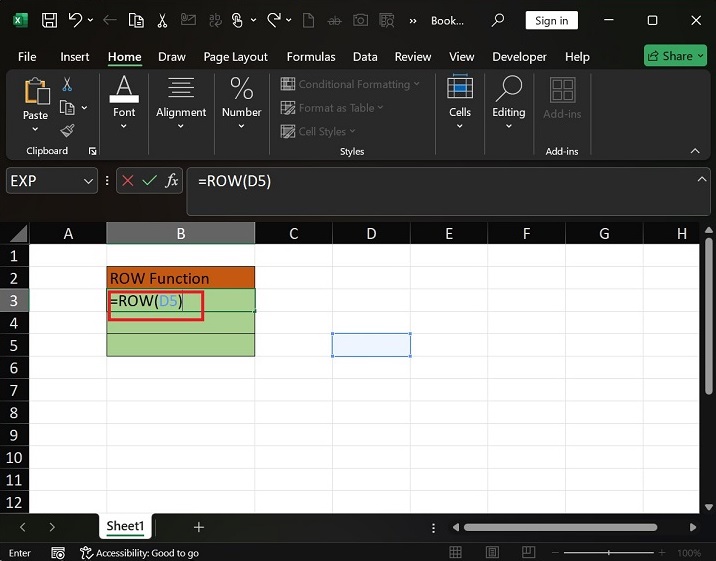716x561 pixels.
Task: Click the Save icon in title bar
Action: [49, 20]
